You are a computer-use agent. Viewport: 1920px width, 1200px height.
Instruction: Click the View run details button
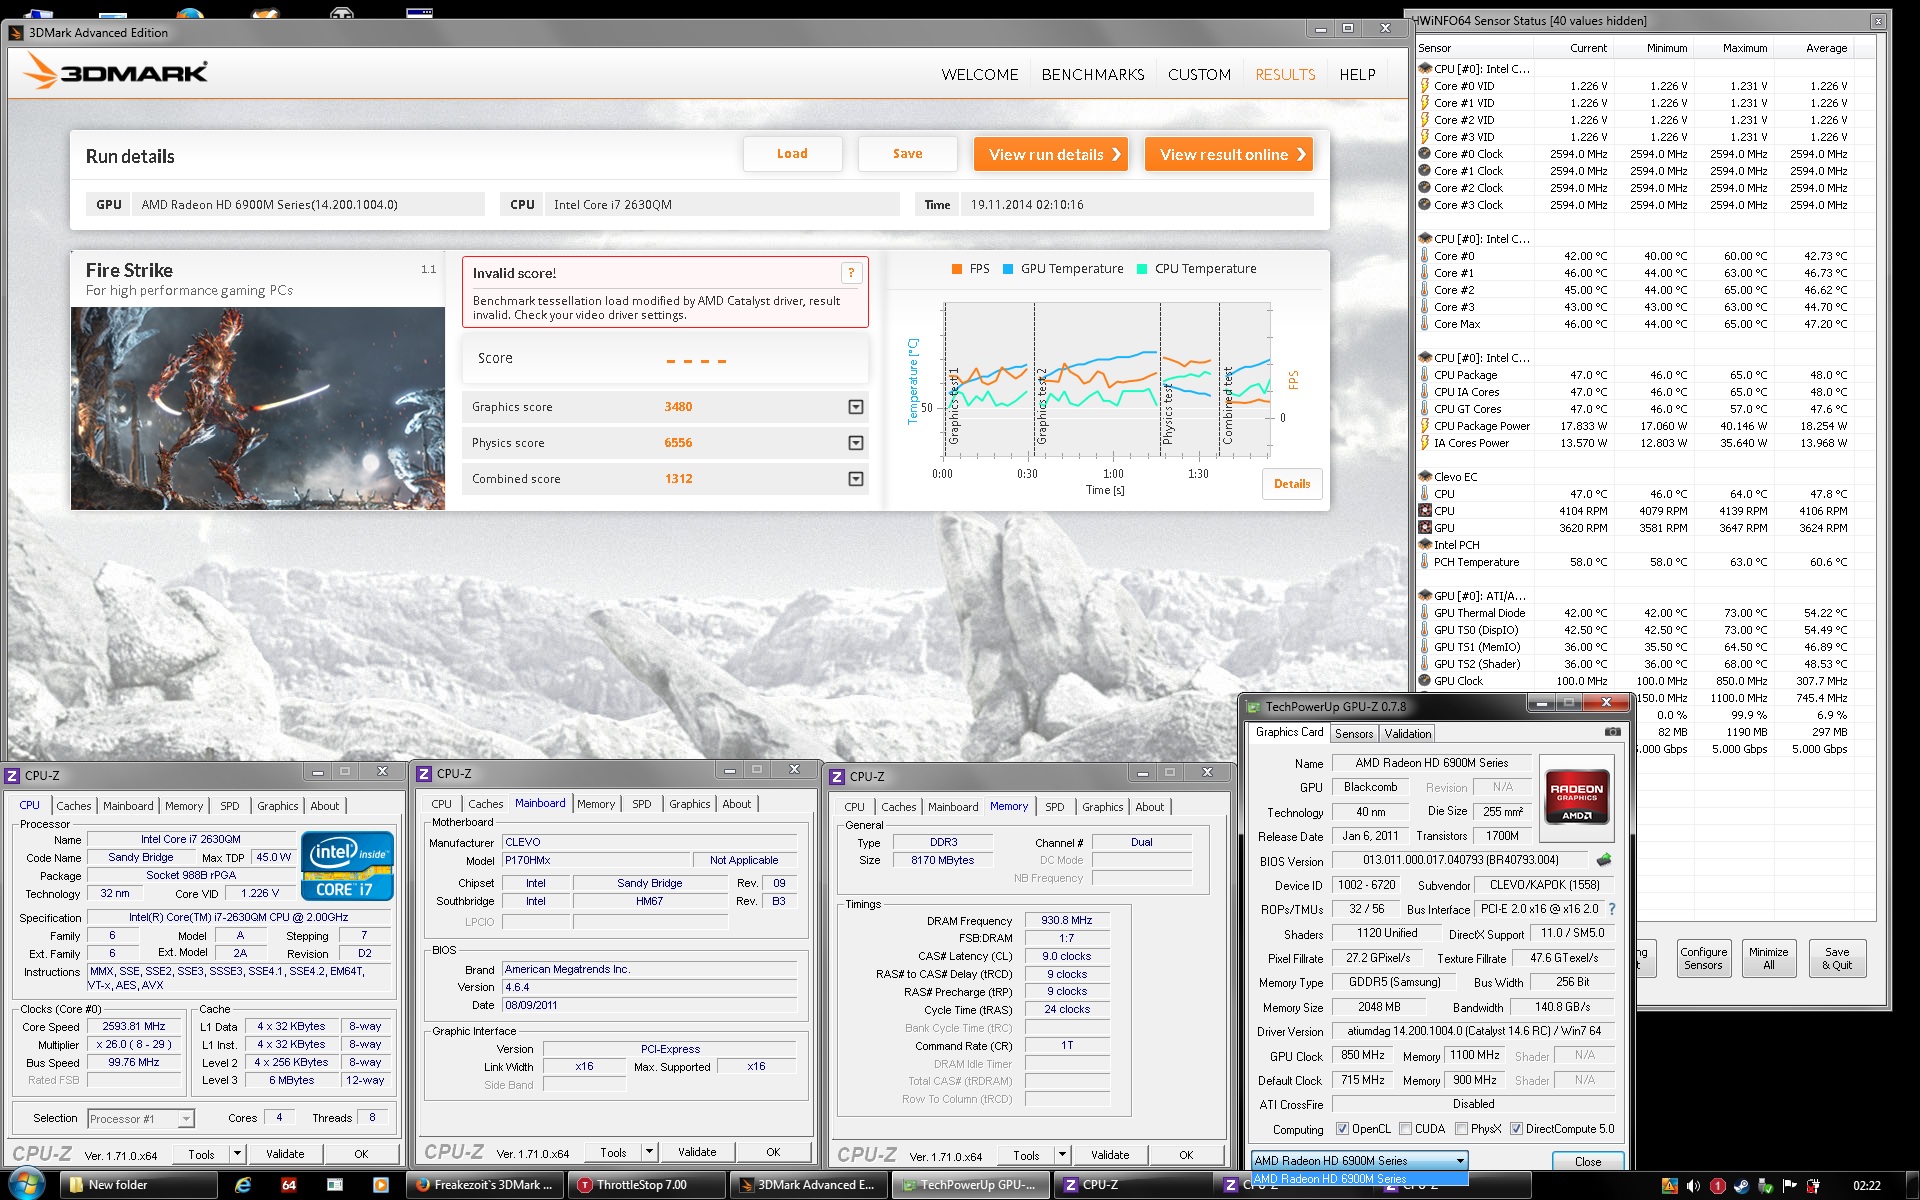[x=1051, y=154]
